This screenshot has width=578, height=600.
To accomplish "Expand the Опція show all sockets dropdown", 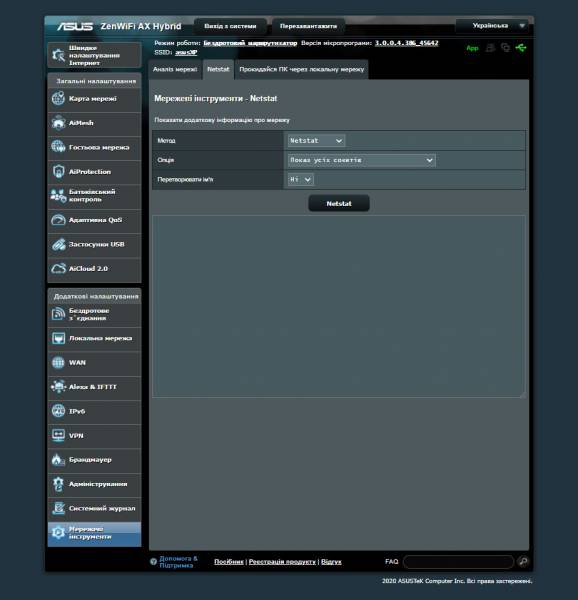I will pyautogui.click(x=361, y=160).
